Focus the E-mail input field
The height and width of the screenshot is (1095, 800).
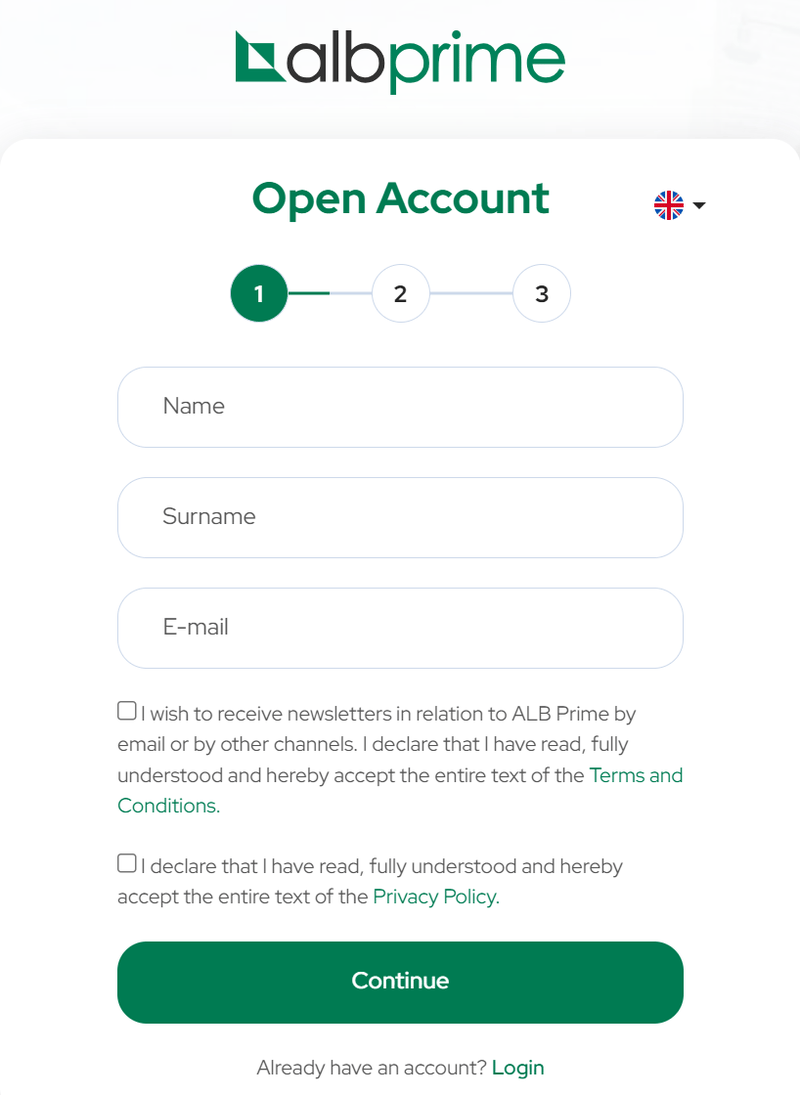[x=400, y=628]
